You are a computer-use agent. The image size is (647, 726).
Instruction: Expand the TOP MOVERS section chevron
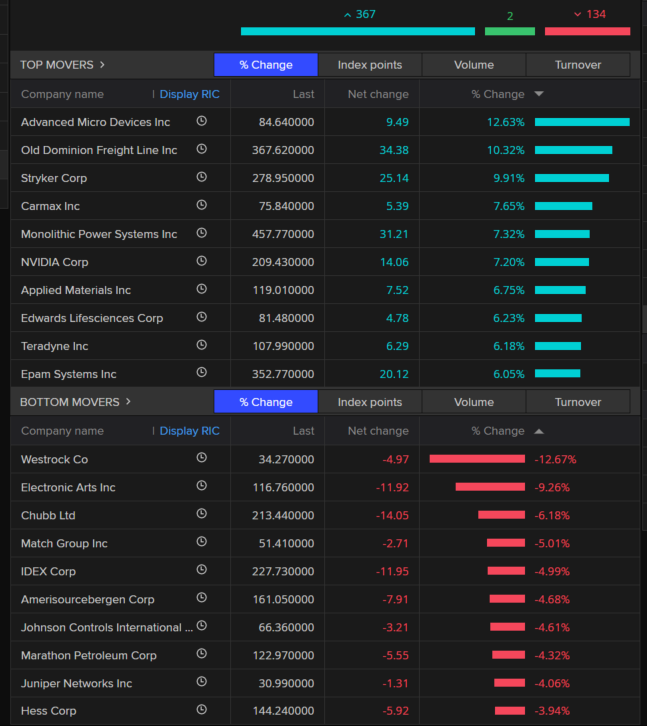point(102,65)
